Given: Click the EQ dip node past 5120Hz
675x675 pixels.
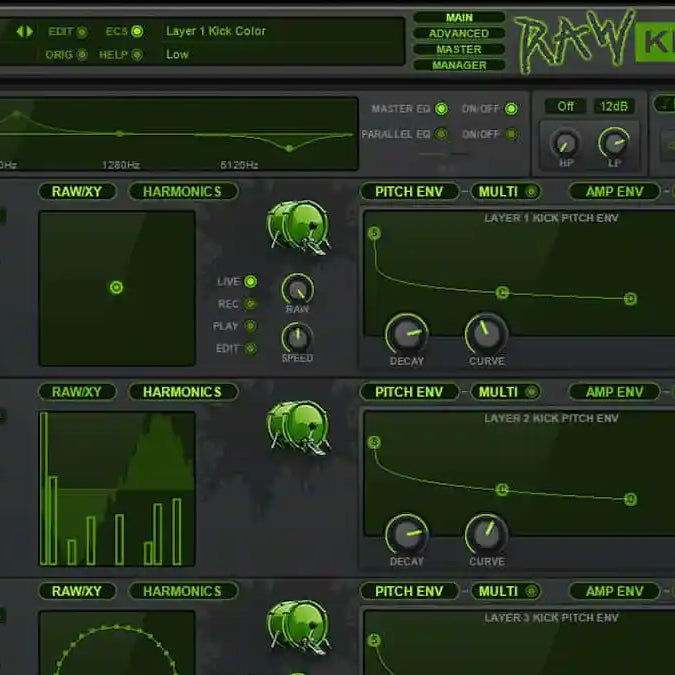Looking at the screenshot, I should (289, 149).
